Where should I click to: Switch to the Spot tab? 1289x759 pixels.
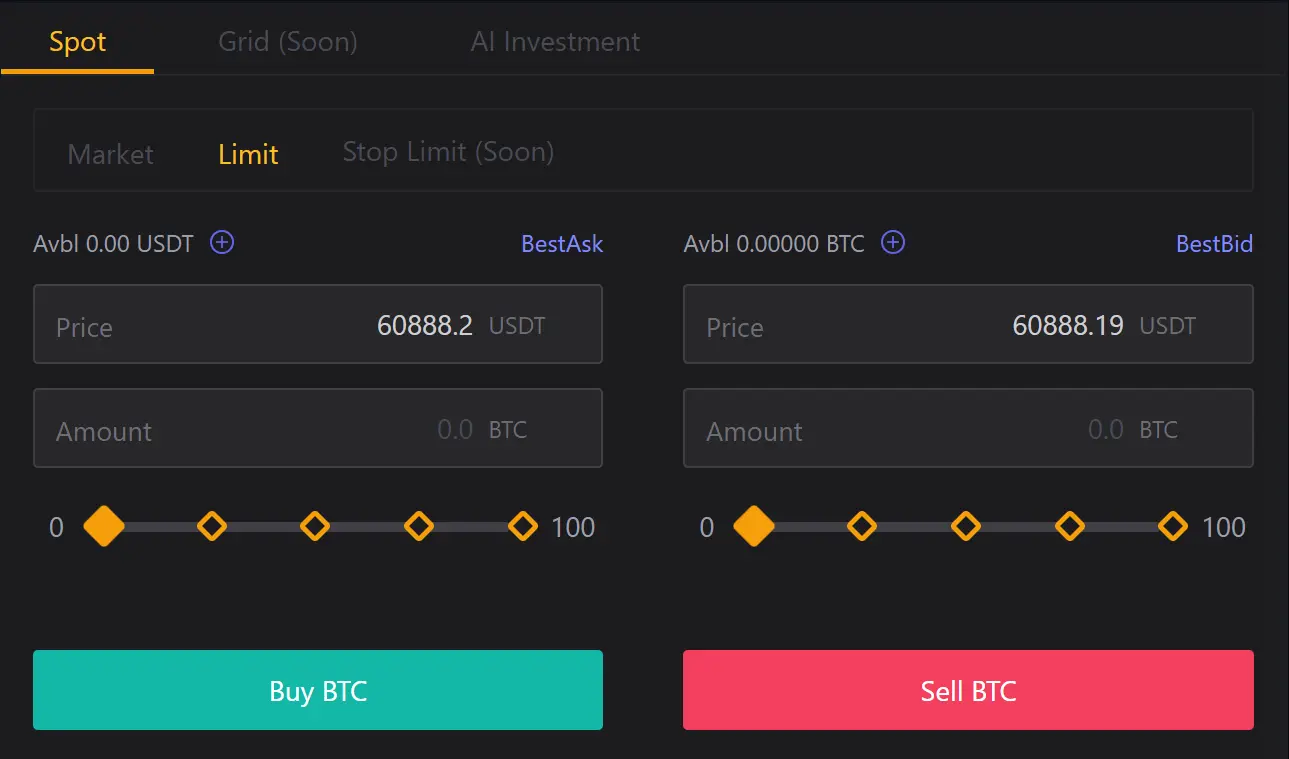click(76, 42)
